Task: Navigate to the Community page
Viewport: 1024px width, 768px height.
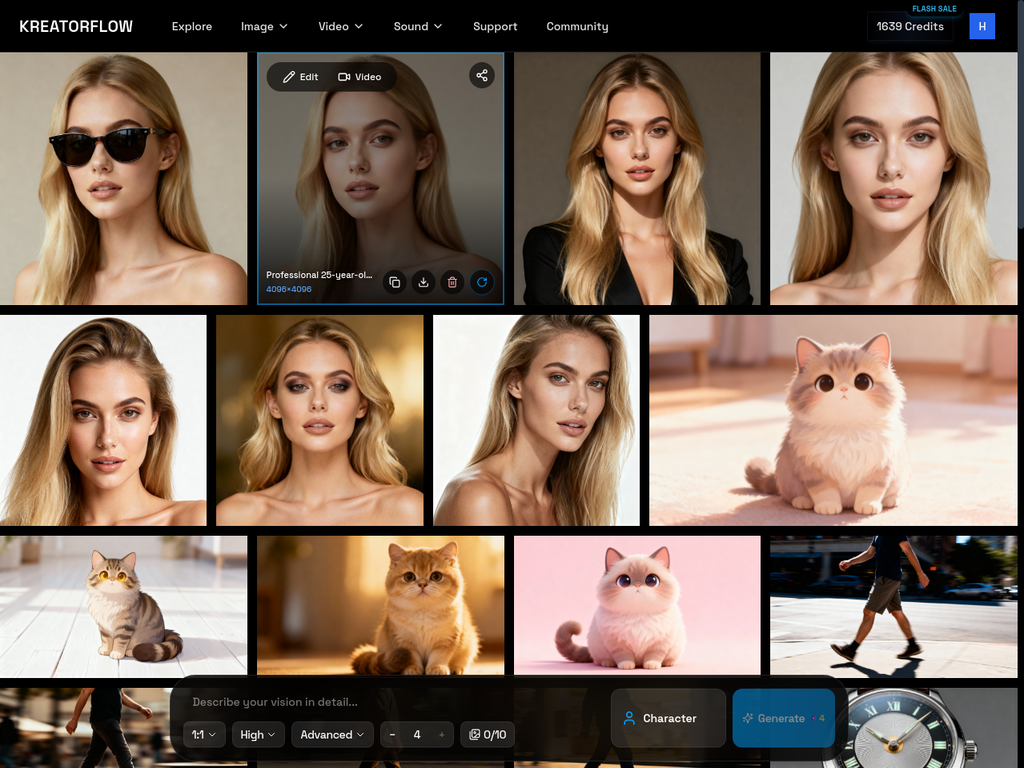Action: click(x=577, y=26)
